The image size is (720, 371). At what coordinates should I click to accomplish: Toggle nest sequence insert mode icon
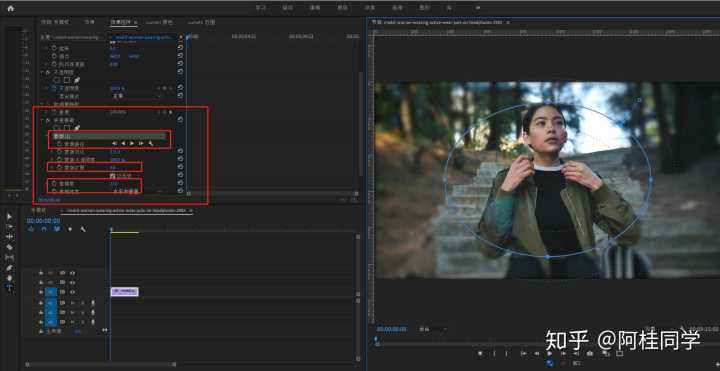(31, 229)
